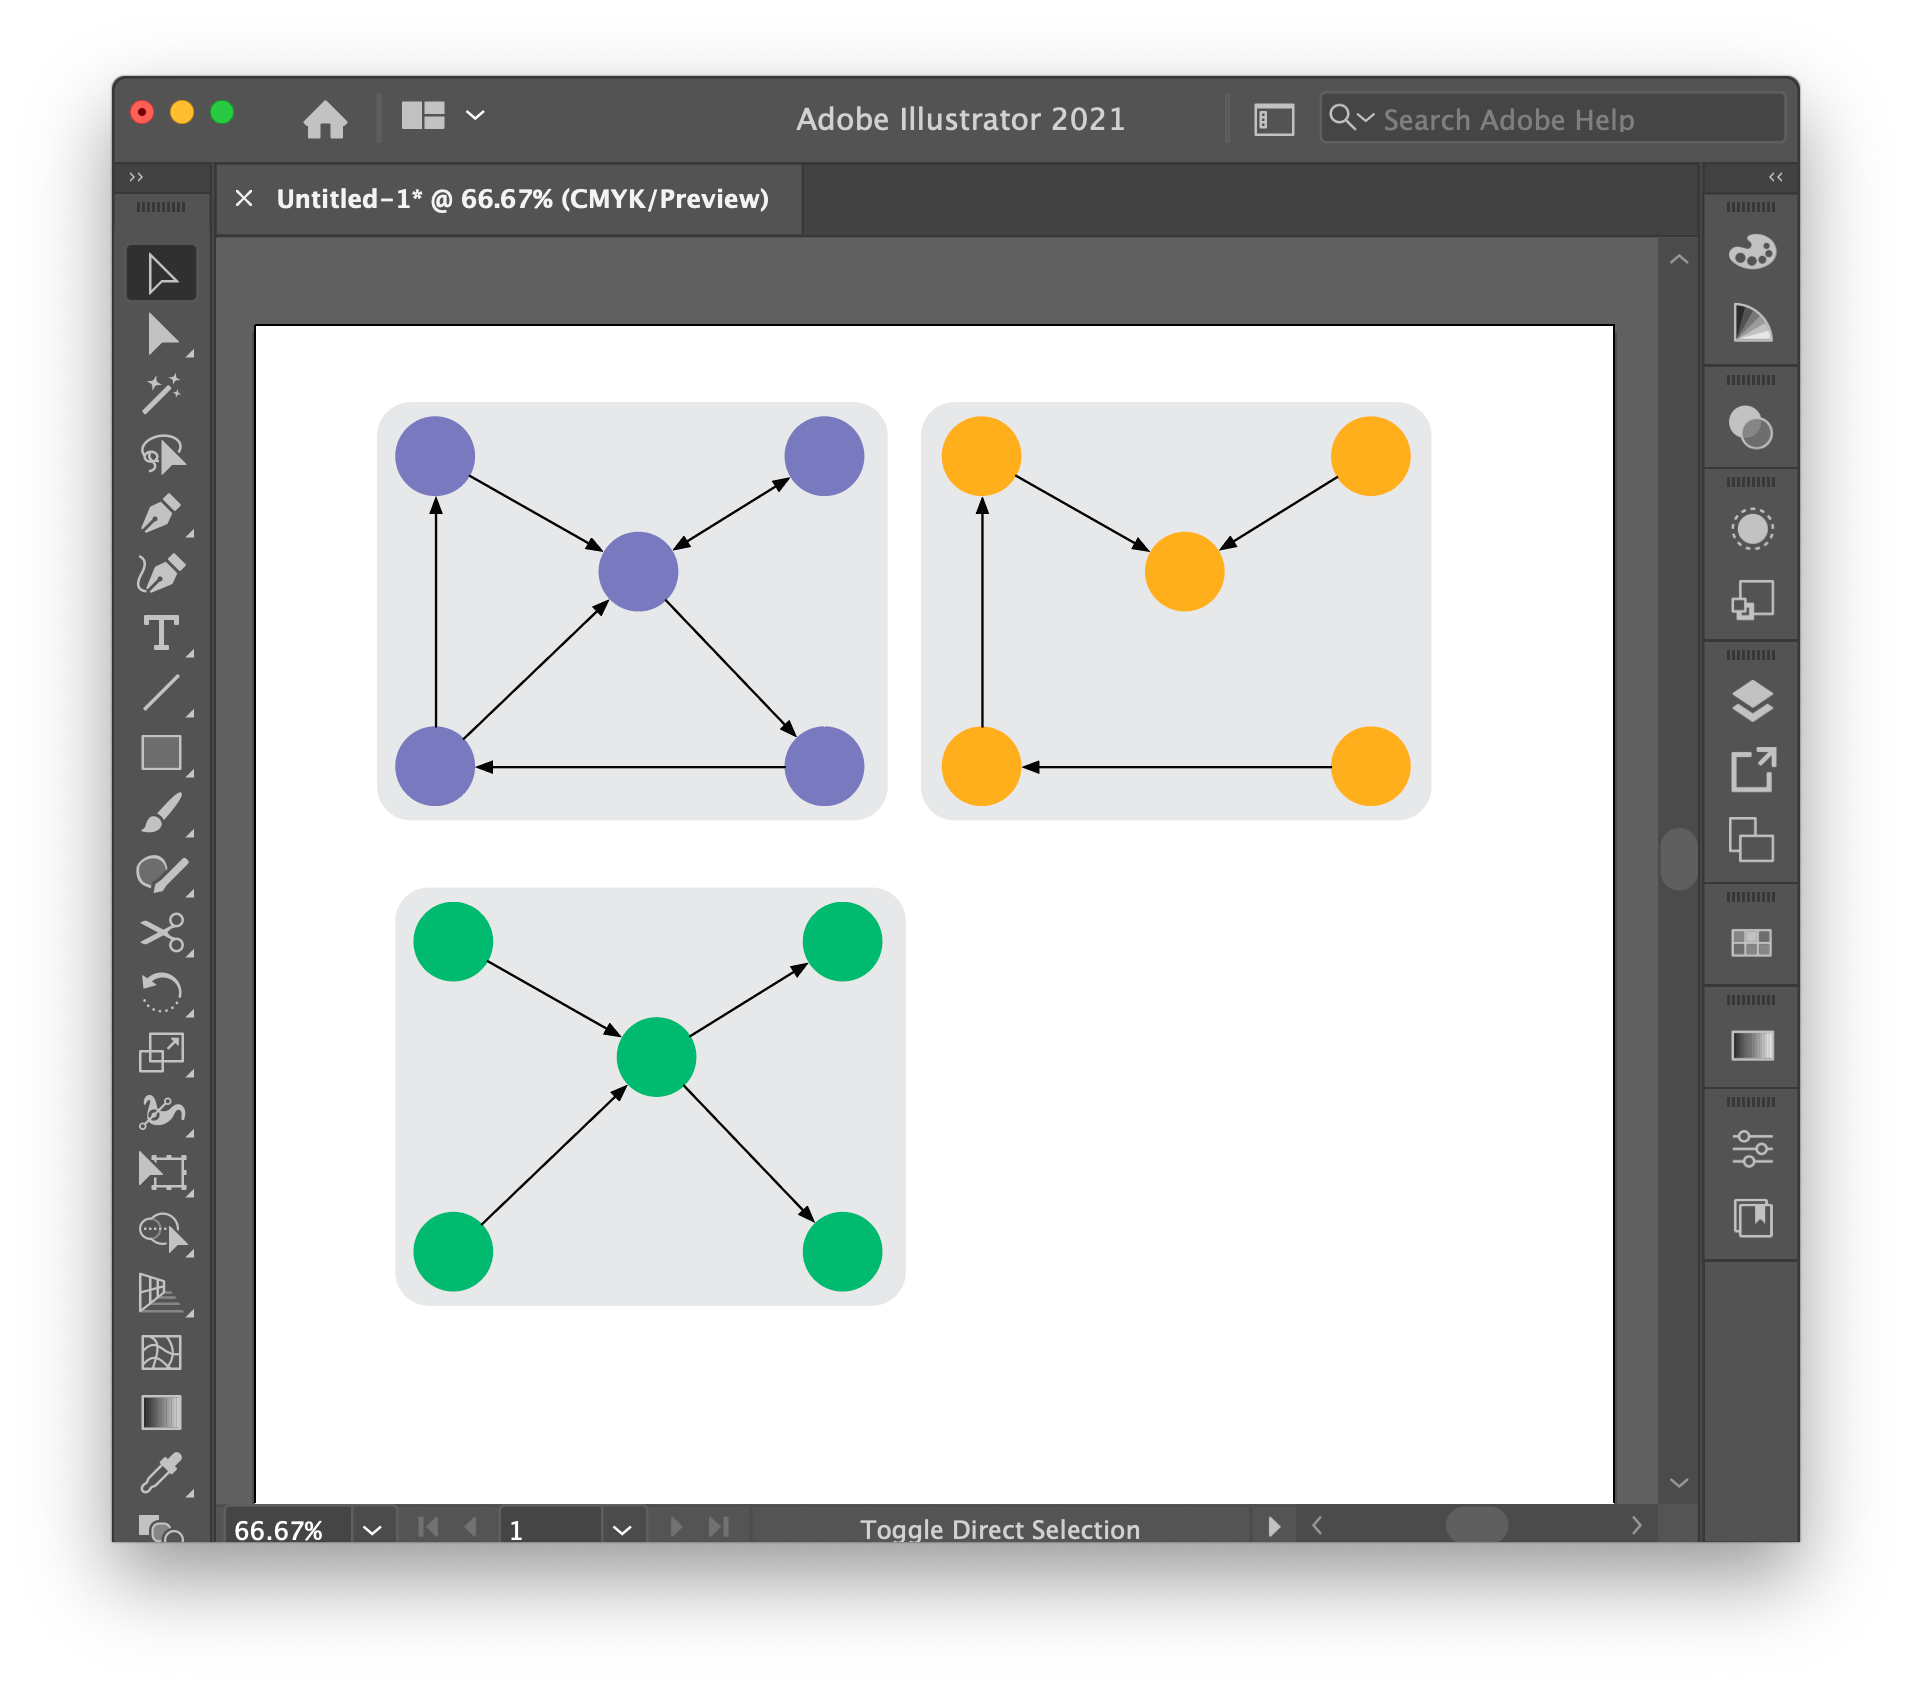Click the vertical scrollbar down arrow
Screen dimensions: 1912x1690
click(1679, 1482)
